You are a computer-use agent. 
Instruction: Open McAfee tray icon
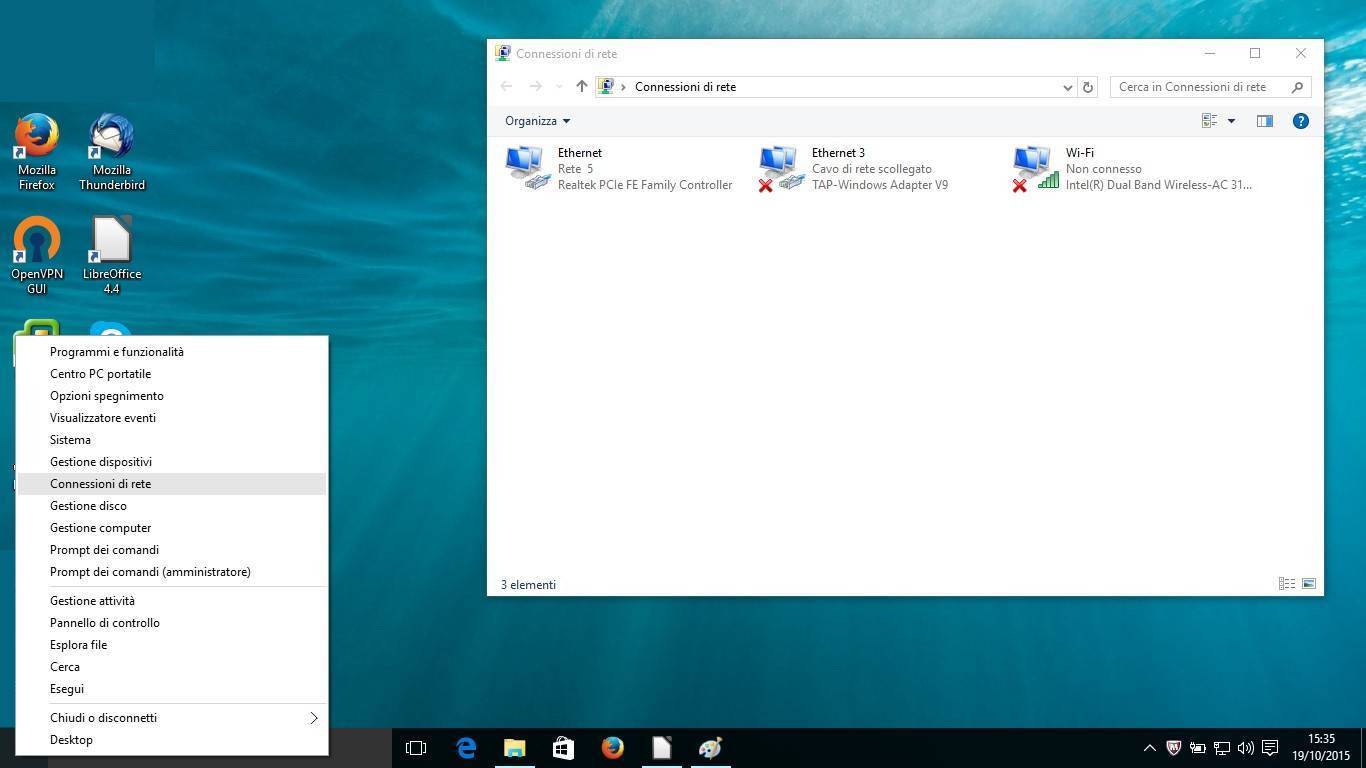[x=1174, y=748]
